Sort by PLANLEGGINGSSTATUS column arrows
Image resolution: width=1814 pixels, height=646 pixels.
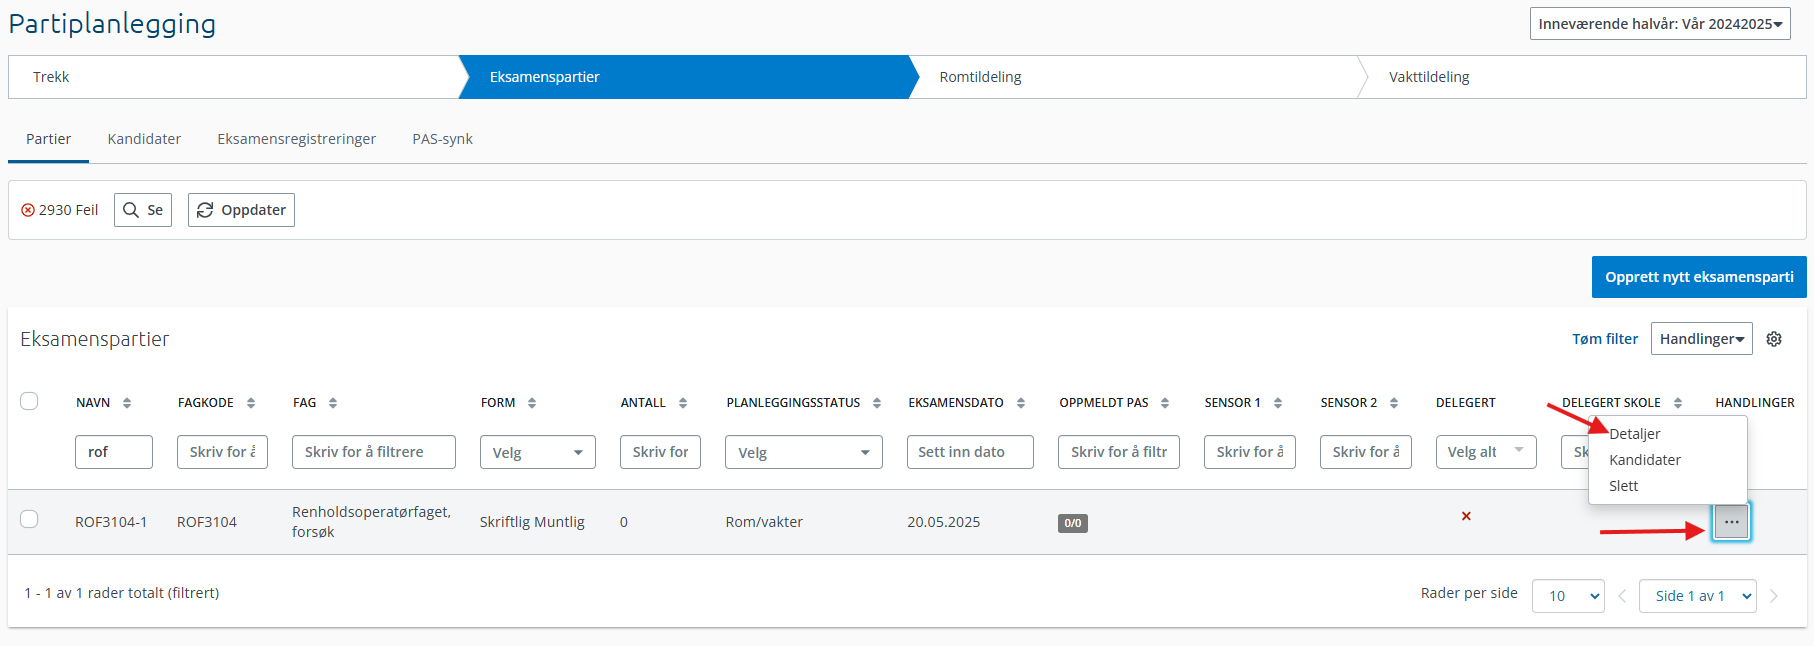coord(877,403)
